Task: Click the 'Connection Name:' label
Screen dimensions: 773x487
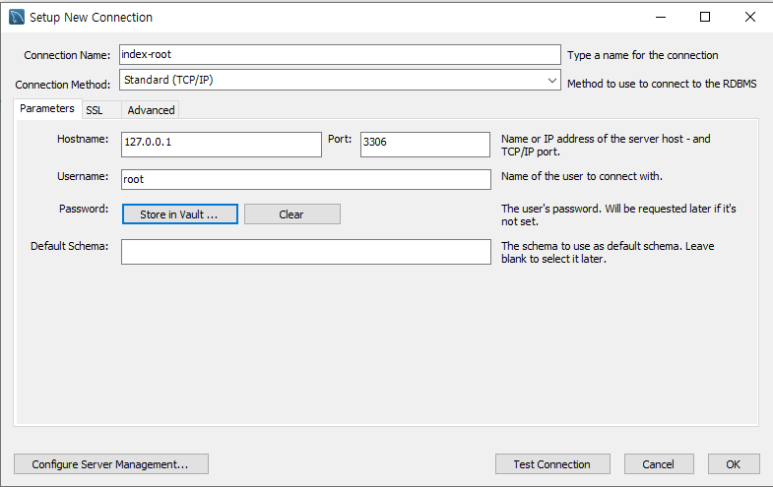Action: pyautogui.click(x=67, y=55)
